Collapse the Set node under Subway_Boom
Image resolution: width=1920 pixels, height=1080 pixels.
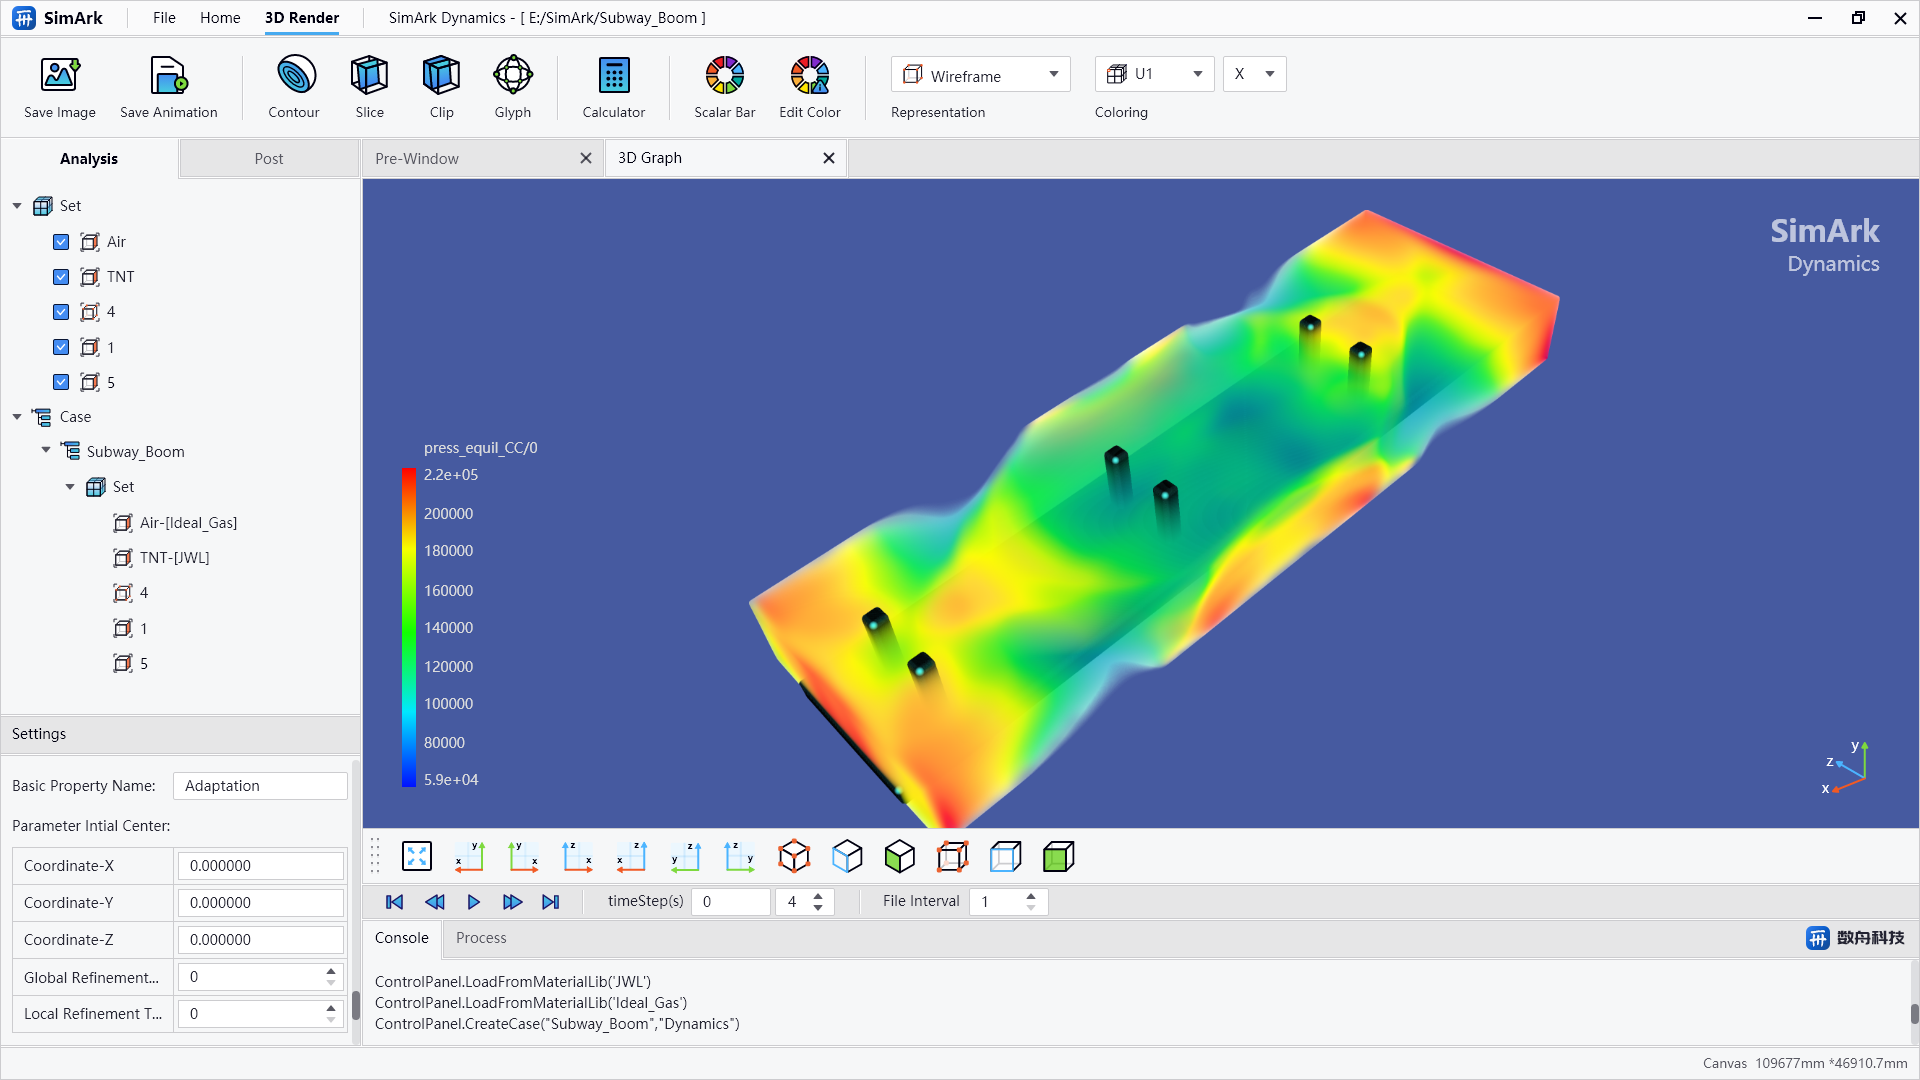tap(70, 487)
